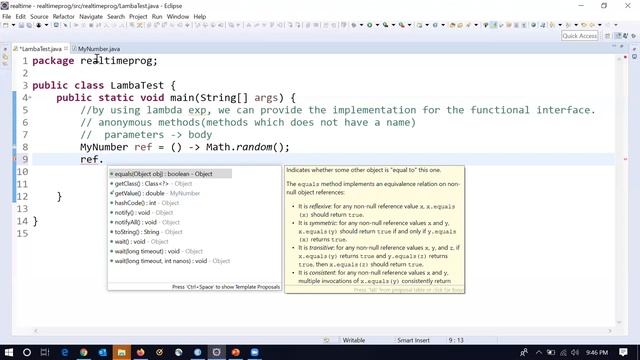Image resolution: width=640 pixels, height=360 pixels.
Task: Click the Open Type toolbar icon
Action: point(452,25)
